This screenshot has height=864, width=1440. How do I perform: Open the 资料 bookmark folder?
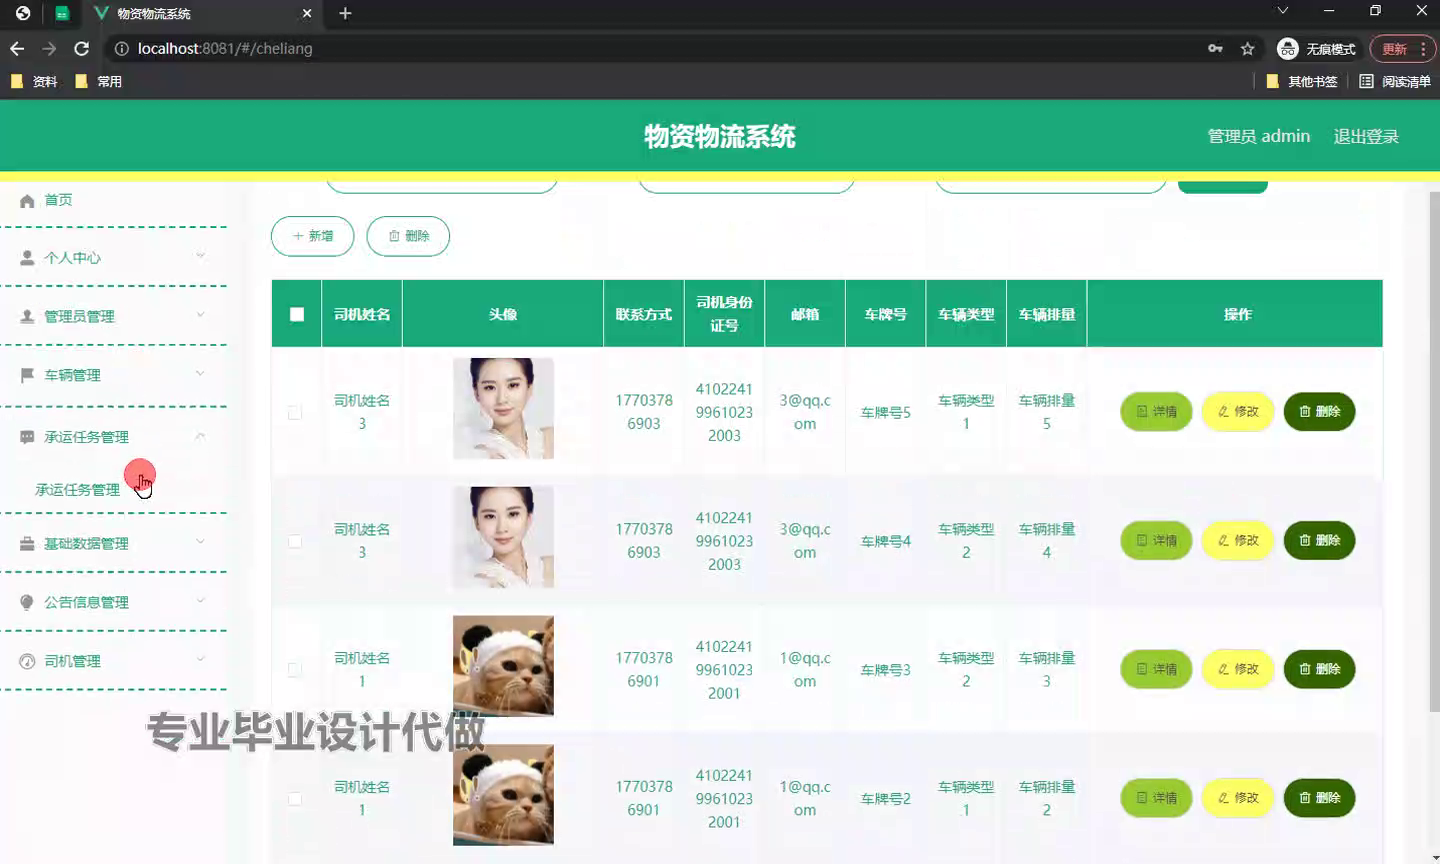coord(34,81)
